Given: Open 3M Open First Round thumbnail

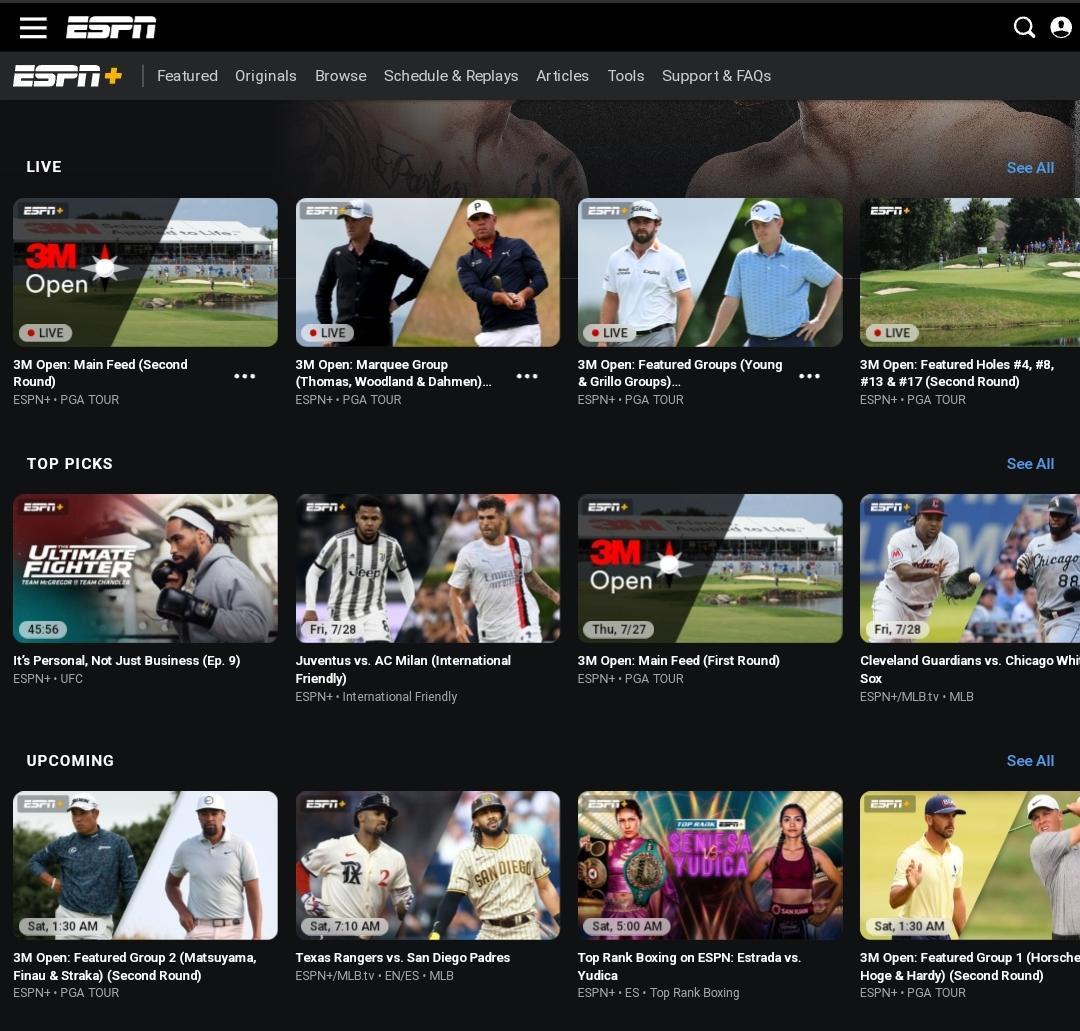Looking at the screenshot, I should 710,569.
